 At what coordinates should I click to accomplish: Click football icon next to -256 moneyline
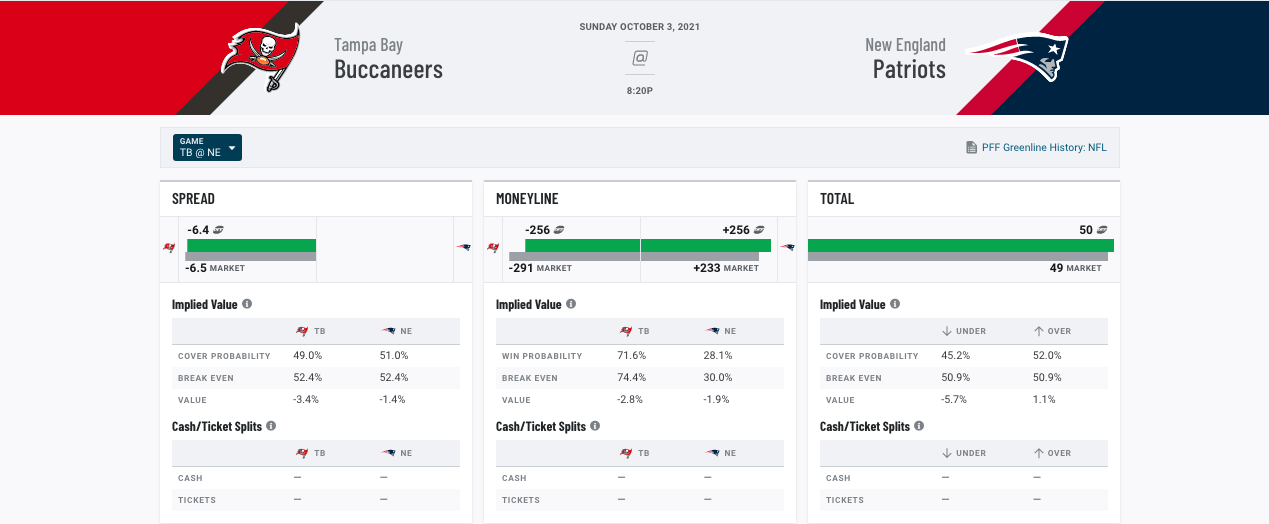[x=561, y=230]
